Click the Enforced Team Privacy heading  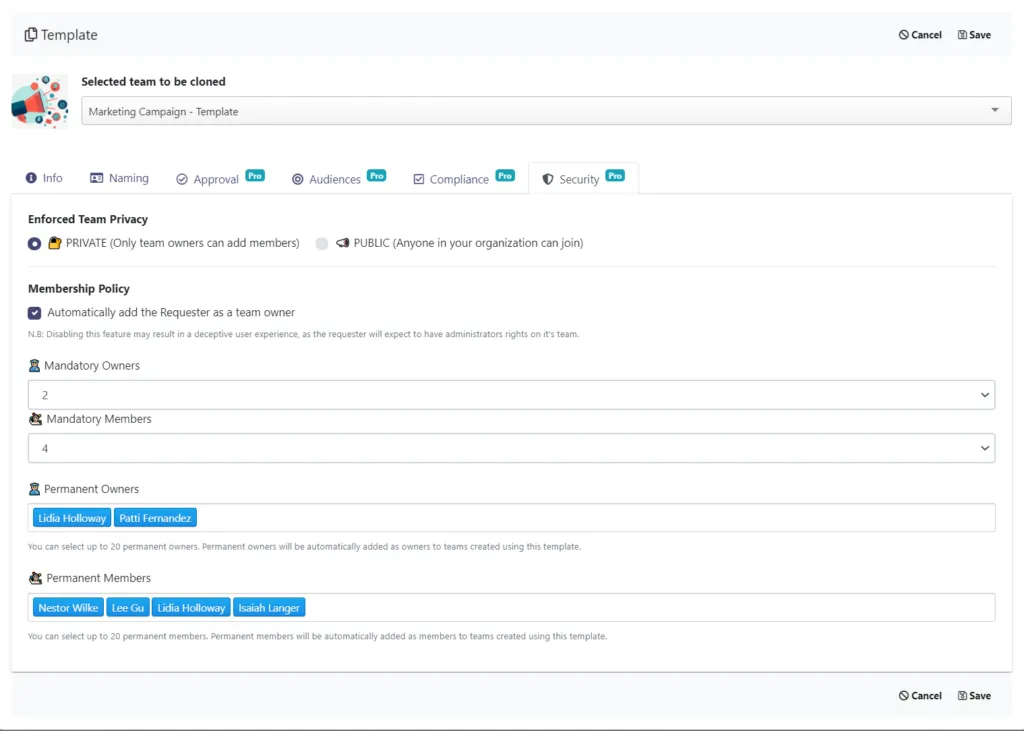88,219
